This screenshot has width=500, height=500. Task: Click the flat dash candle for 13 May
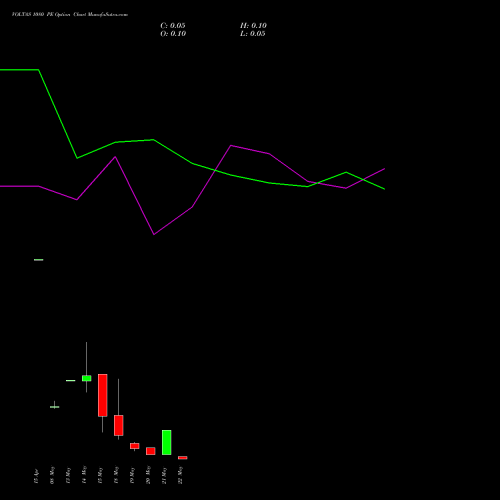[71, 380]
